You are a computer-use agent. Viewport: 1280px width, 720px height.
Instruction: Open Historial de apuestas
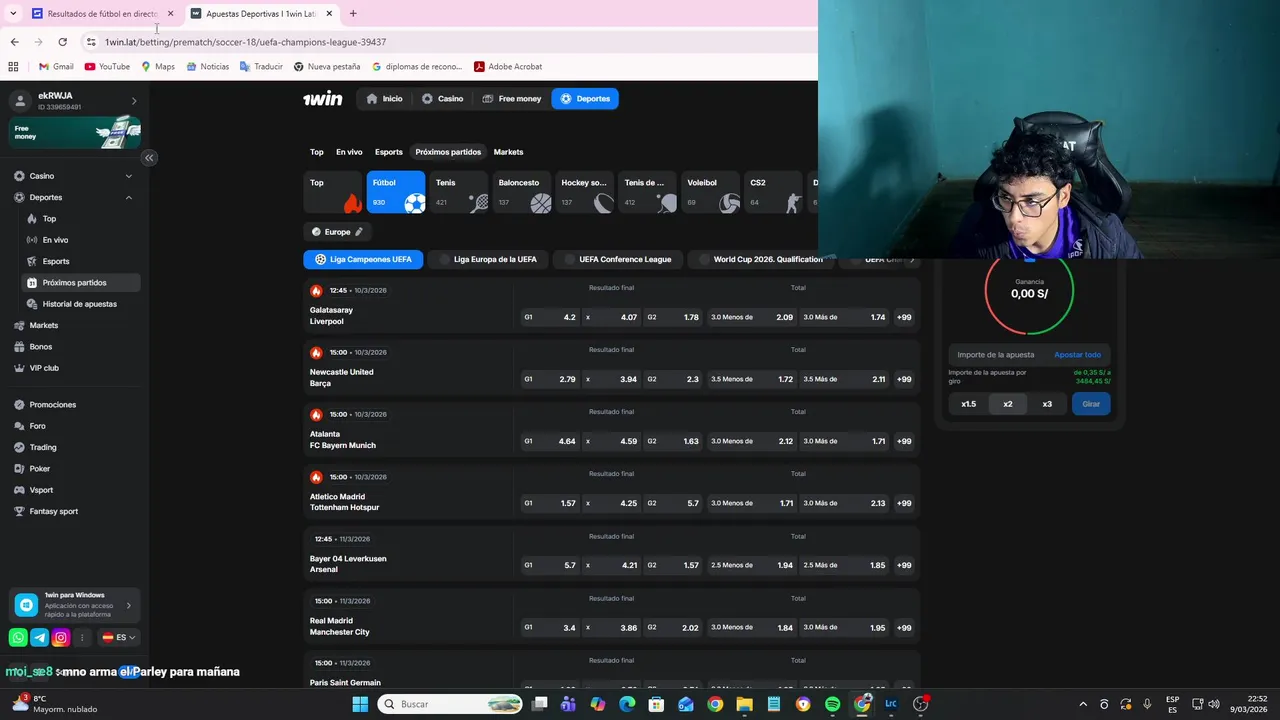tap(79, 304)
